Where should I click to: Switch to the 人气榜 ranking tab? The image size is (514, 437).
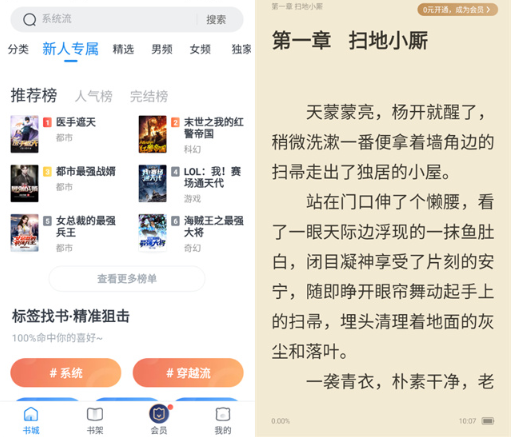pos(94,96)
